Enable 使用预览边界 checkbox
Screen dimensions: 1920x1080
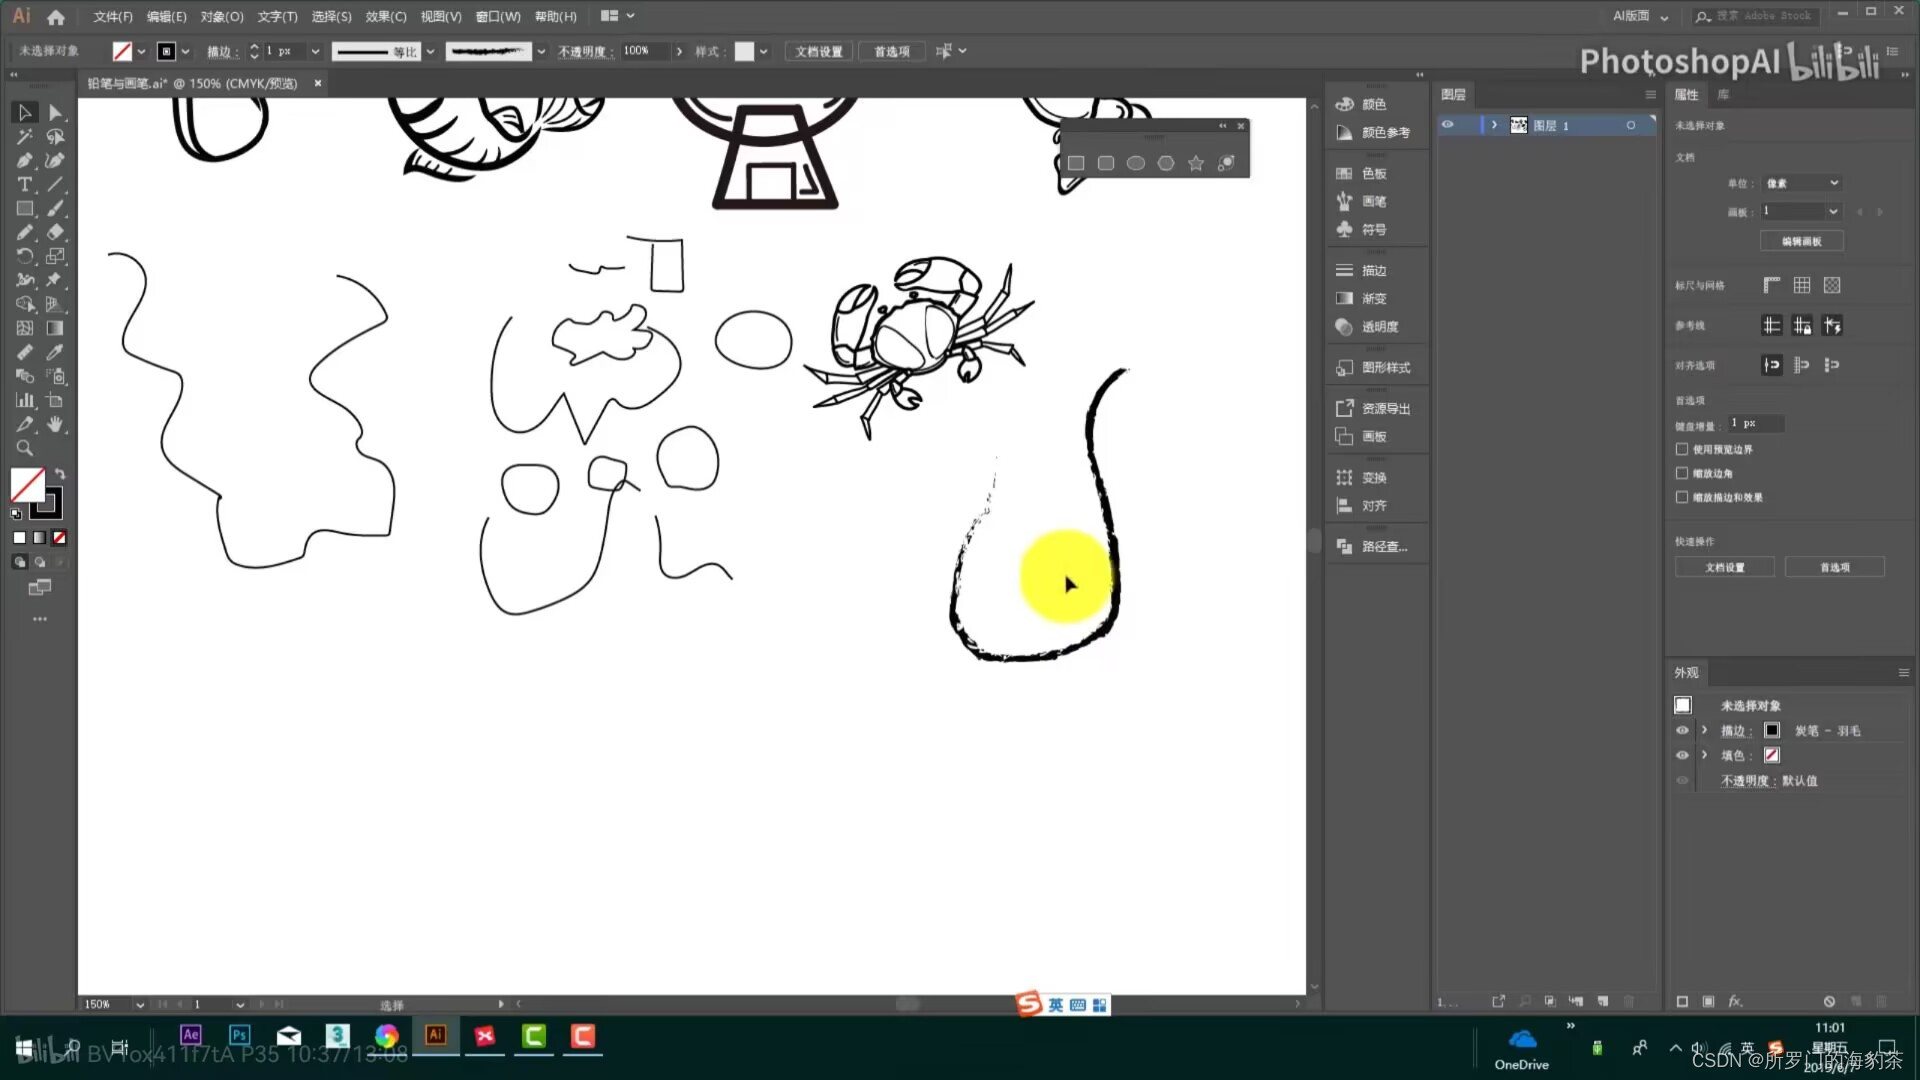1682,449
